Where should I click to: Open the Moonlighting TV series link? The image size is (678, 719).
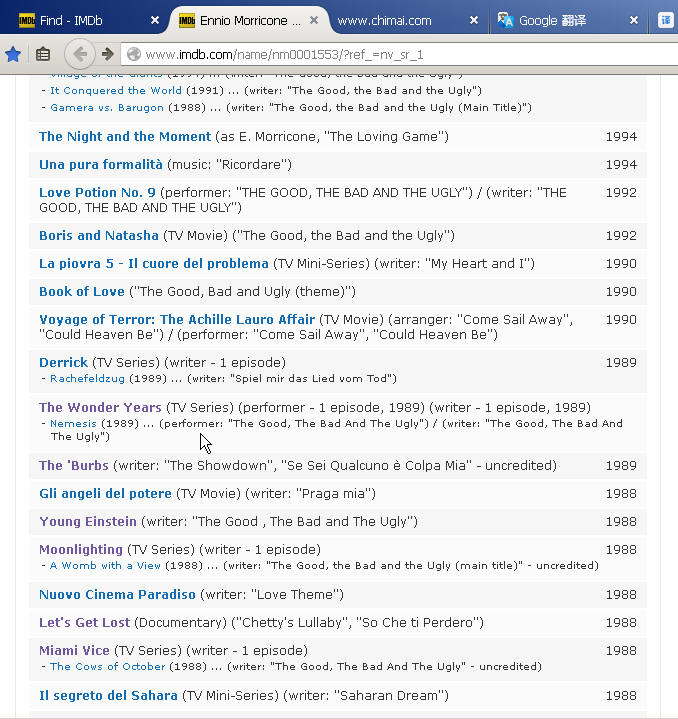(x=81, y=549)
